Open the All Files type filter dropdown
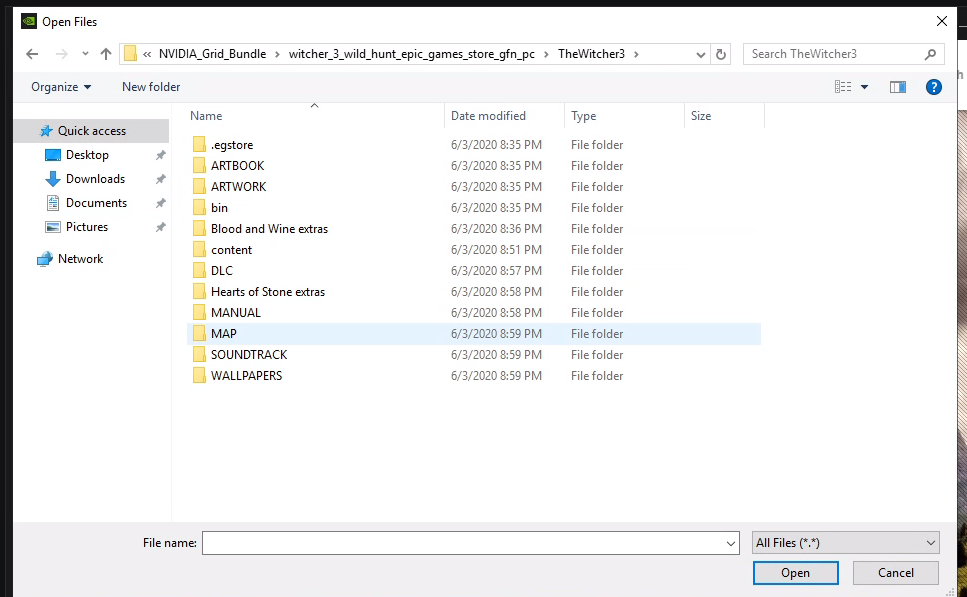Screen dimensions: 967x597 tap(845, 542)
